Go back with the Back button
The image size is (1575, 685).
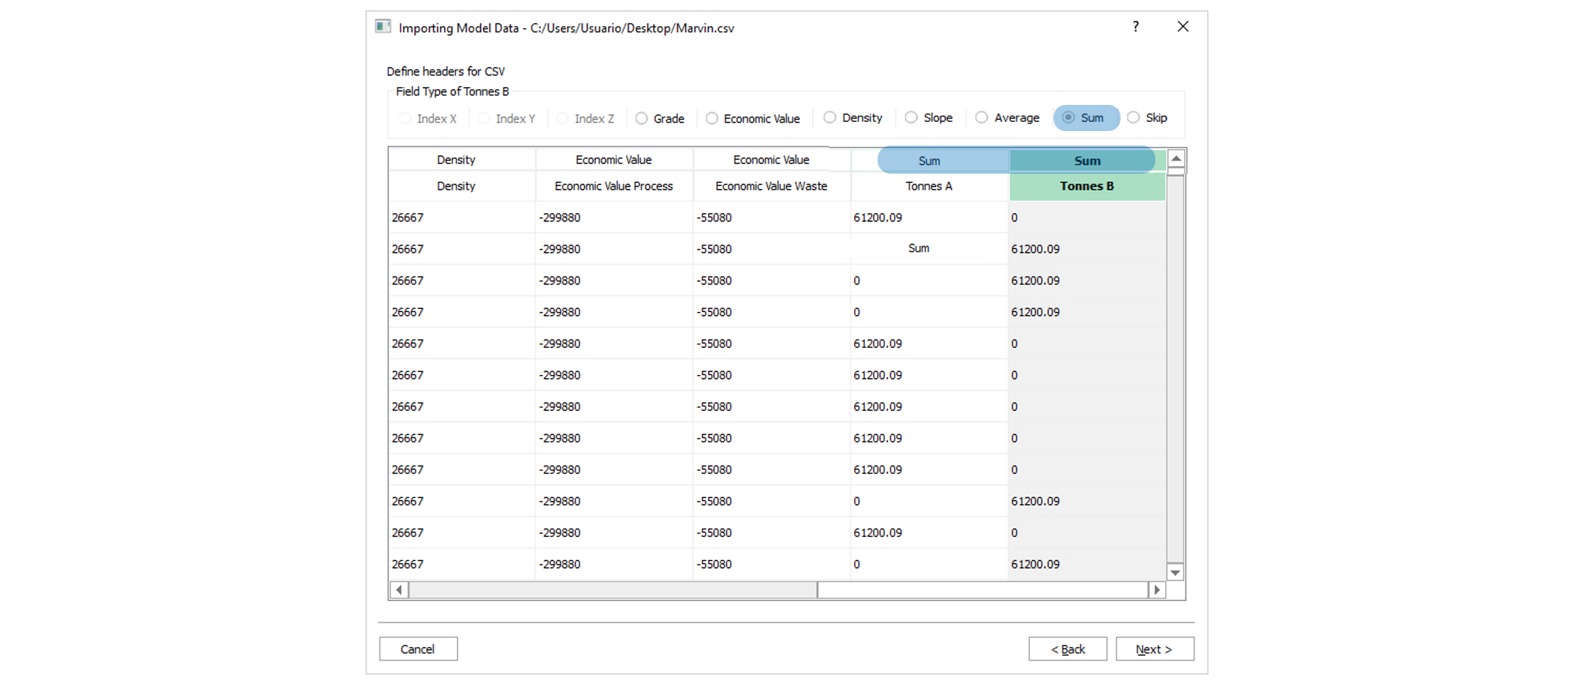[1067, 649]
